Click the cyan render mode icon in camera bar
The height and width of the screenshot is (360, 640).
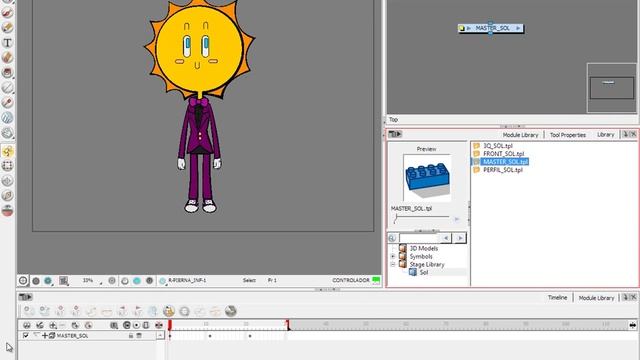(137, 281)
